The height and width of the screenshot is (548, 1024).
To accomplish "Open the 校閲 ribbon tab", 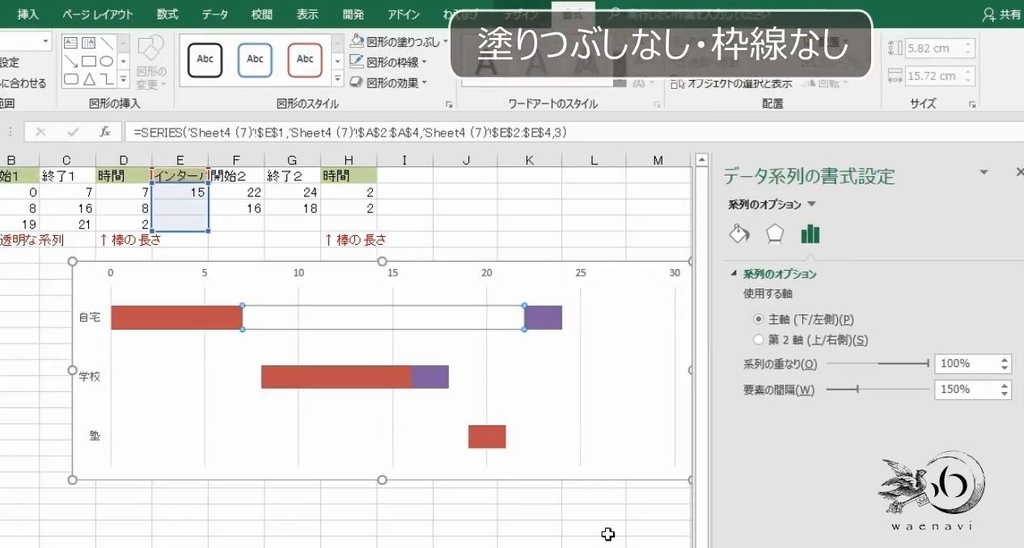I will (262, 14).
